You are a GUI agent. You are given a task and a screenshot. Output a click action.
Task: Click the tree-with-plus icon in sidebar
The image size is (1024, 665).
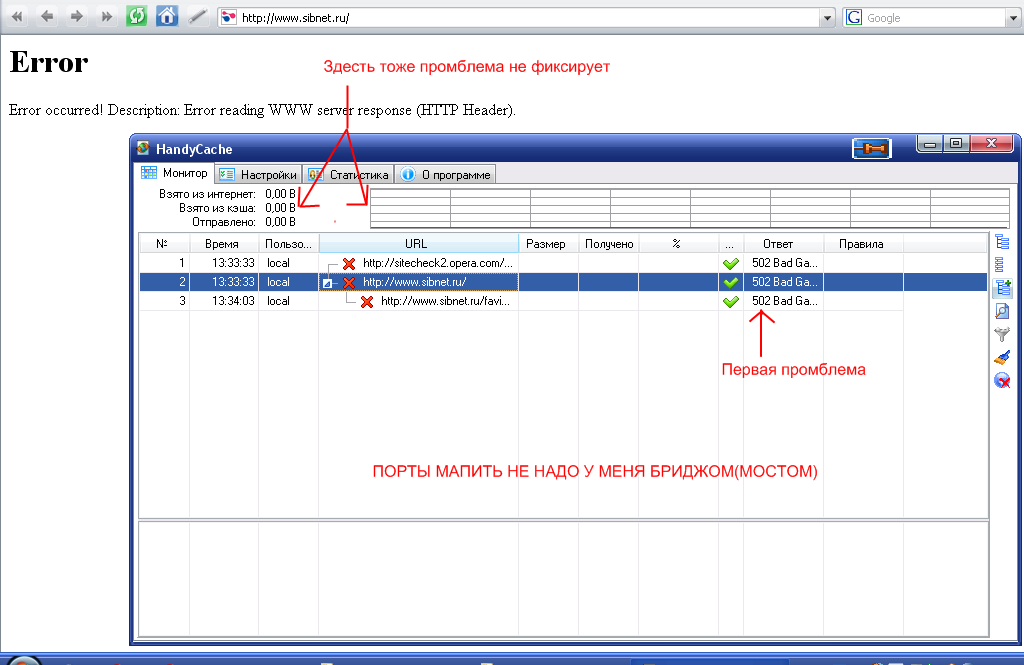[x=1002, y=288]
